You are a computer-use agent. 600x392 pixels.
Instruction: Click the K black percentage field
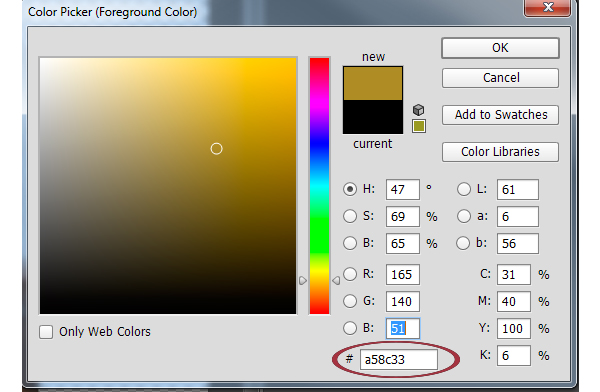coord(514,356)
